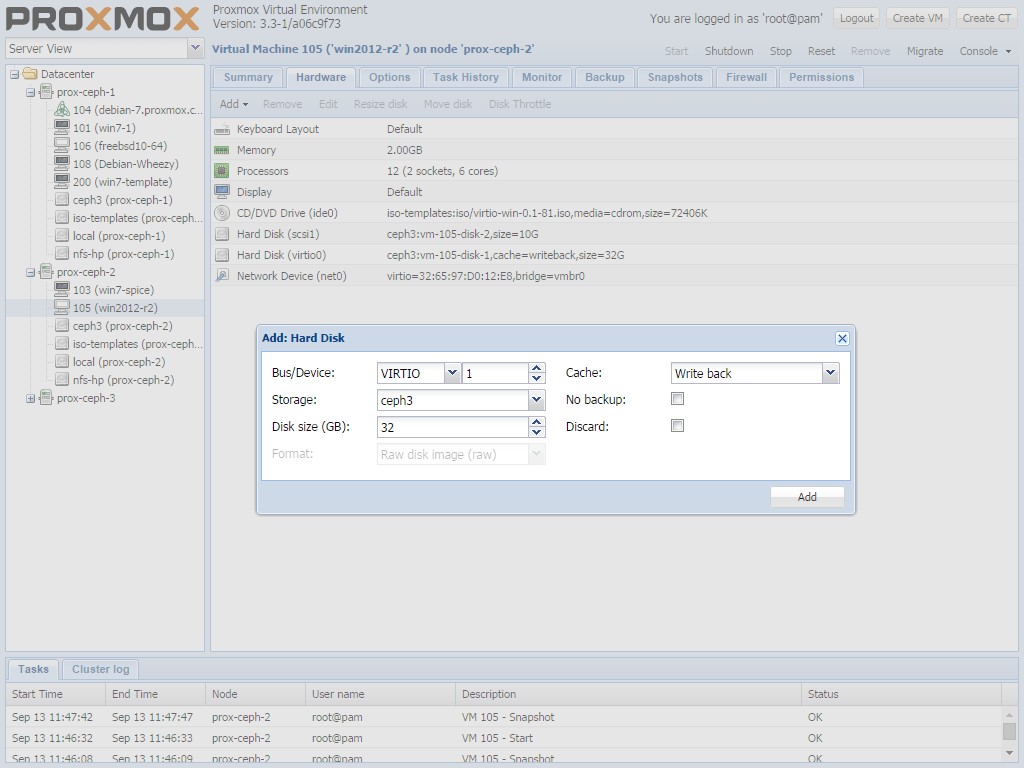Image resolution: width=1024 pixels, height=768 pixels.
Task: Click the Network Device net0 icon
Action: pyautogui.click(x=222, y=276)
